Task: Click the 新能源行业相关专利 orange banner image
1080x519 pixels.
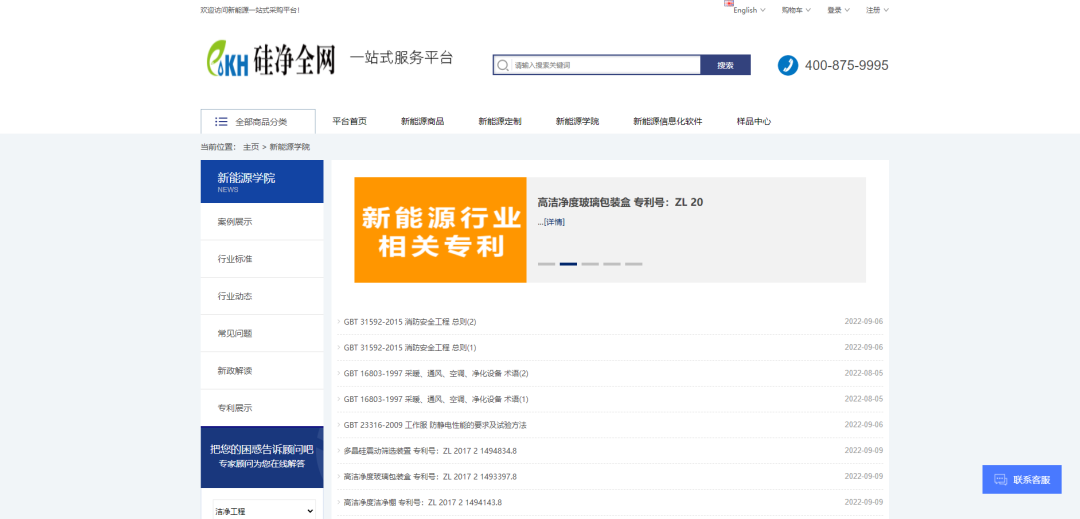Action: [440, 230]
